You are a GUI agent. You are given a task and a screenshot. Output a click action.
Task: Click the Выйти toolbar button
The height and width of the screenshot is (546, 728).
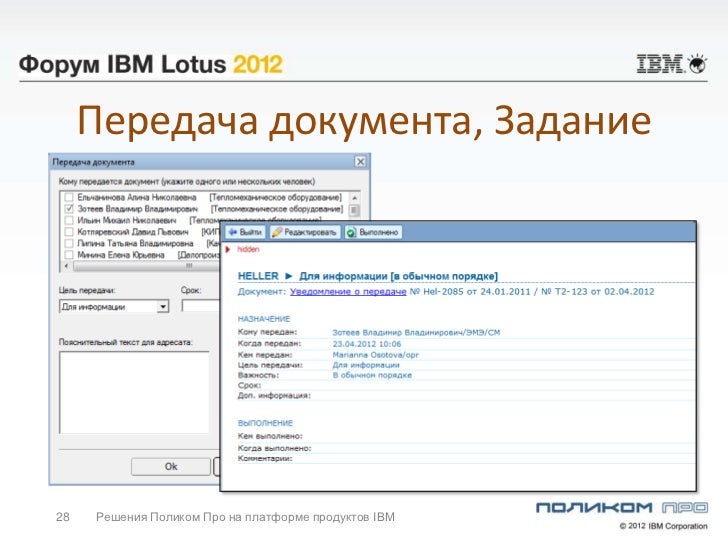[246, 232]
